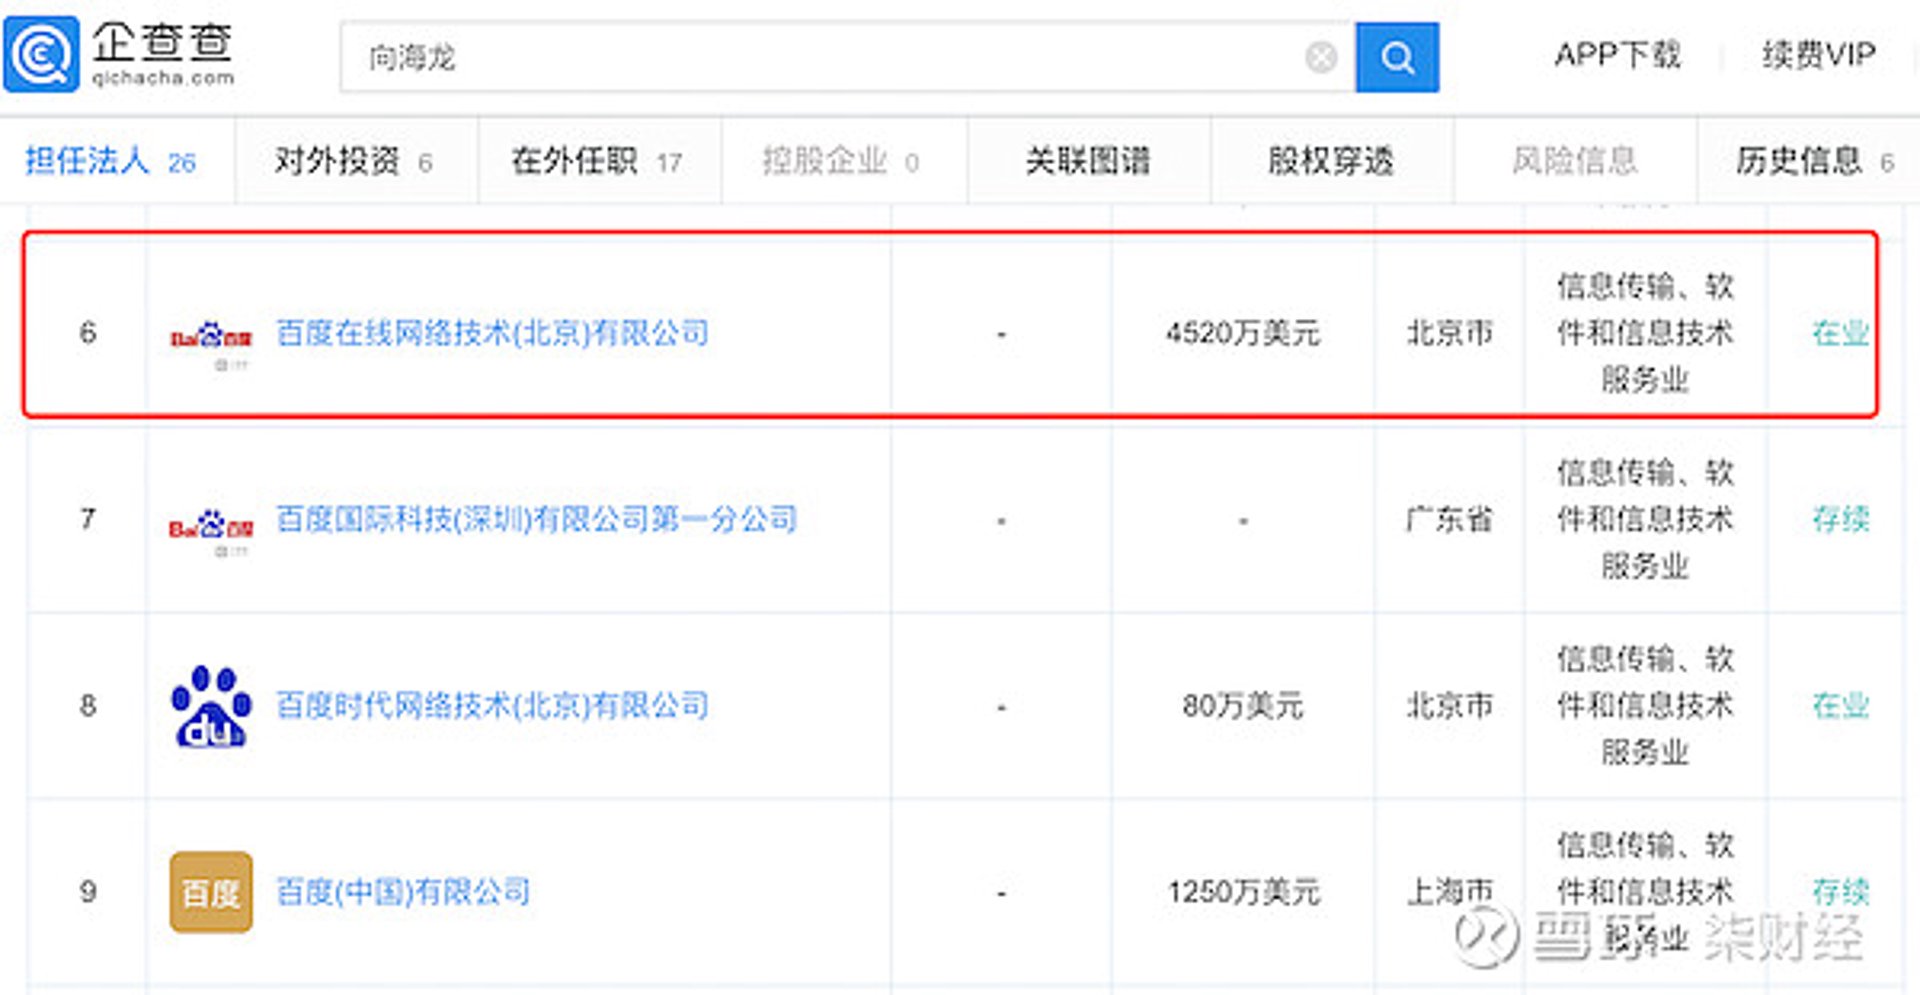Click the industry cell in row 6
The height and width of the screenshot is (995, 1920).
point(1645,333)
